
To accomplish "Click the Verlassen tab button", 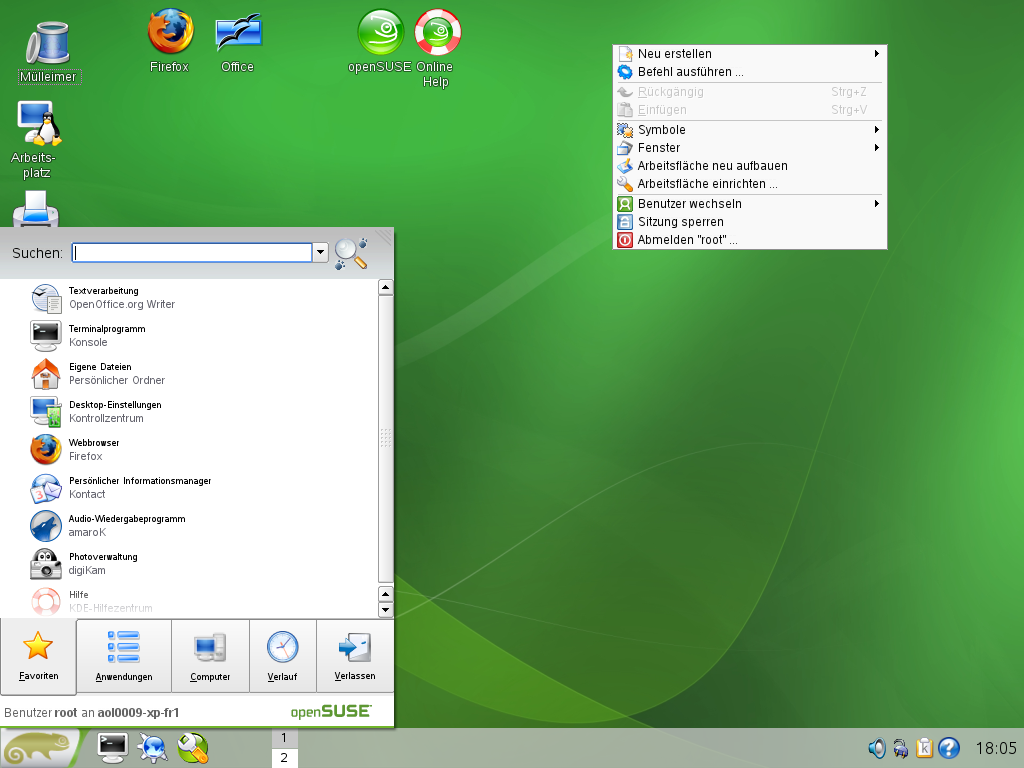I will pos(355,656).
